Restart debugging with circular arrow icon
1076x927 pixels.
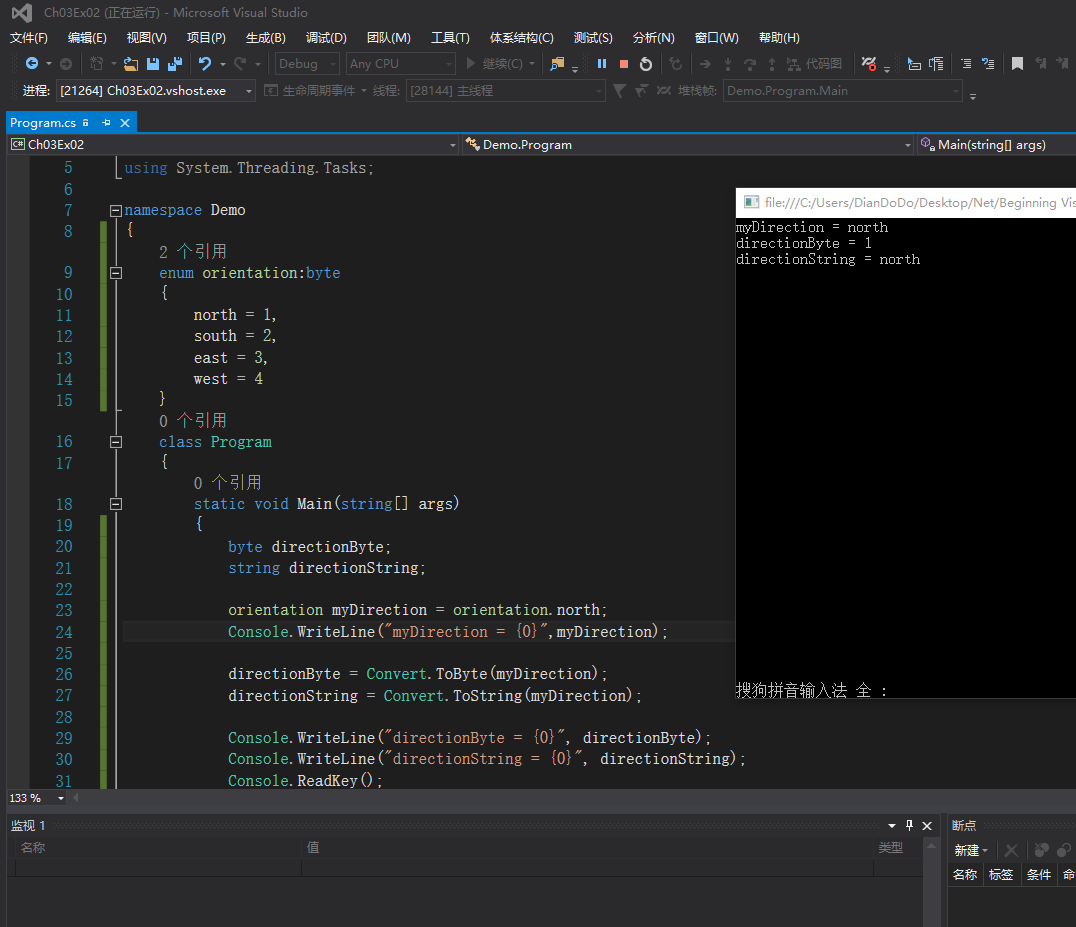646,64
